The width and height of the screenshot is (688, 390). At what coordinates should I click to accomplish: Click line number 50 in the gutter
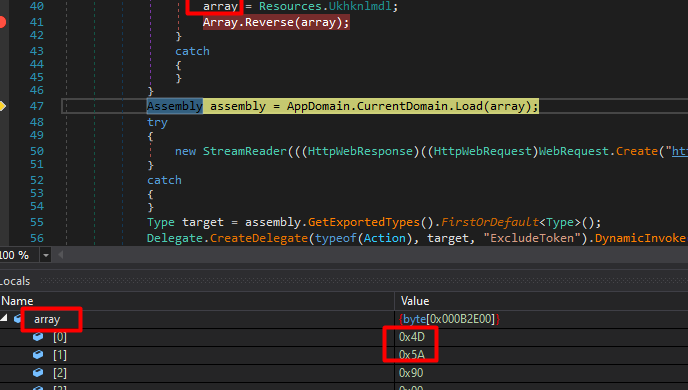[37, 151]
